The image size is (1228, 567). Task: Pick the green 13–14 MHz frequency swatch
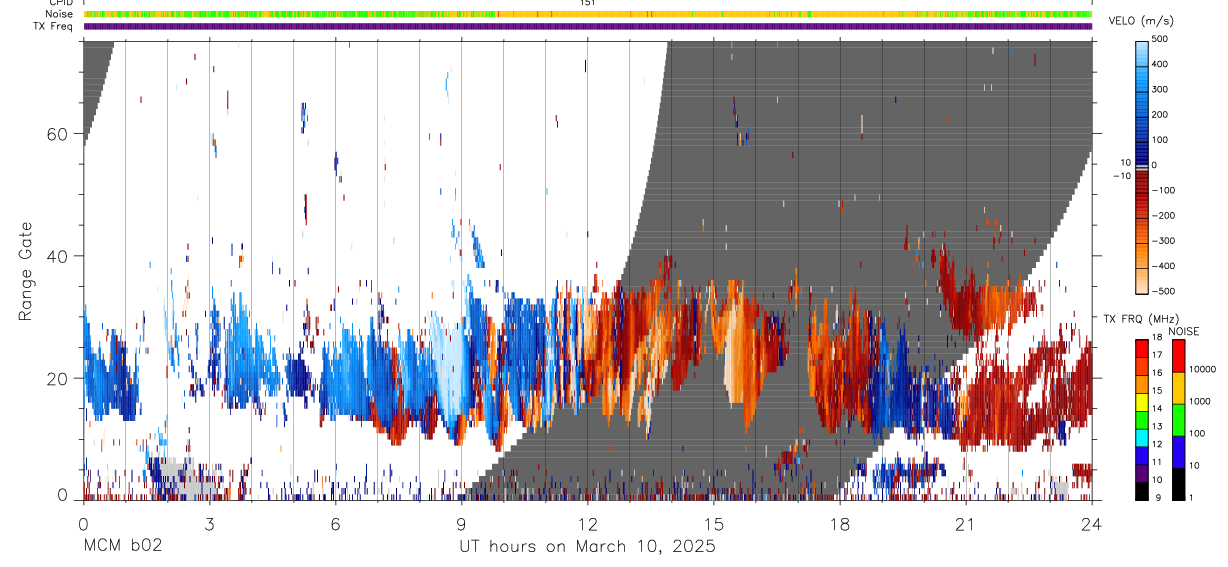click(x=1142, y=419)
